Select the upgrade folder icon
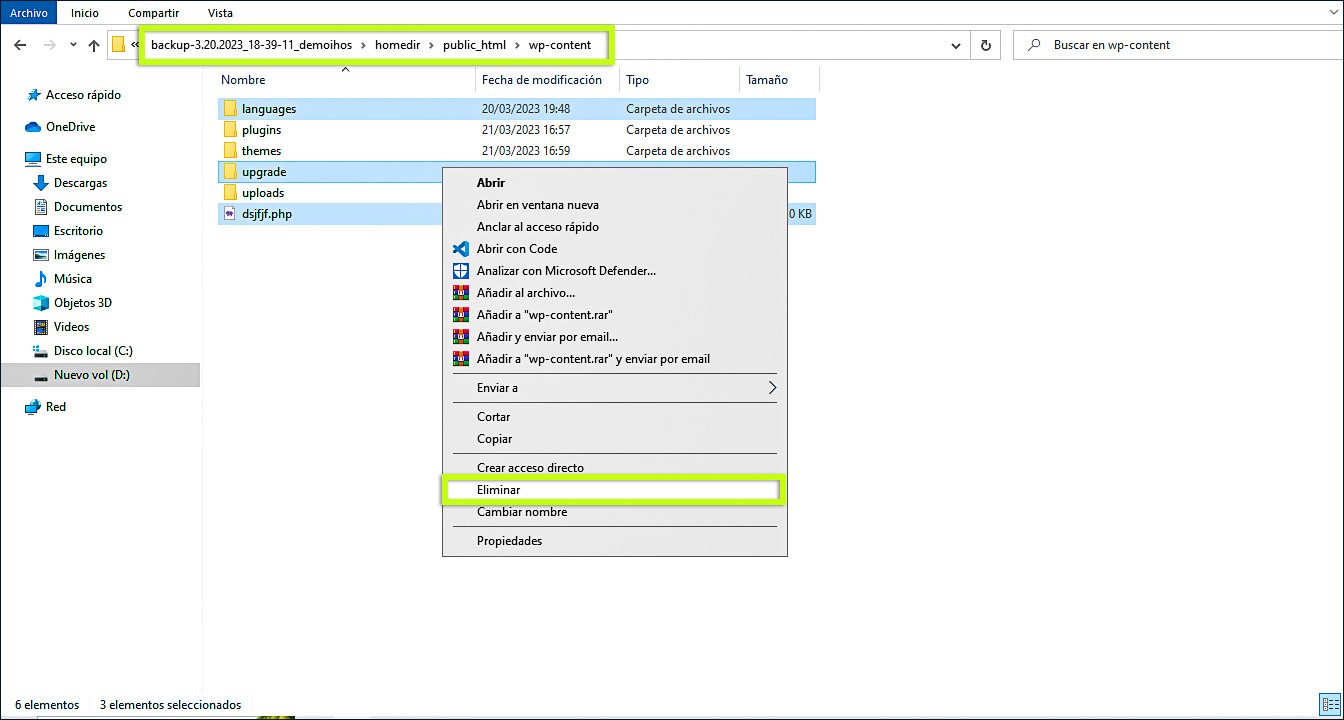 pos(229,171)
